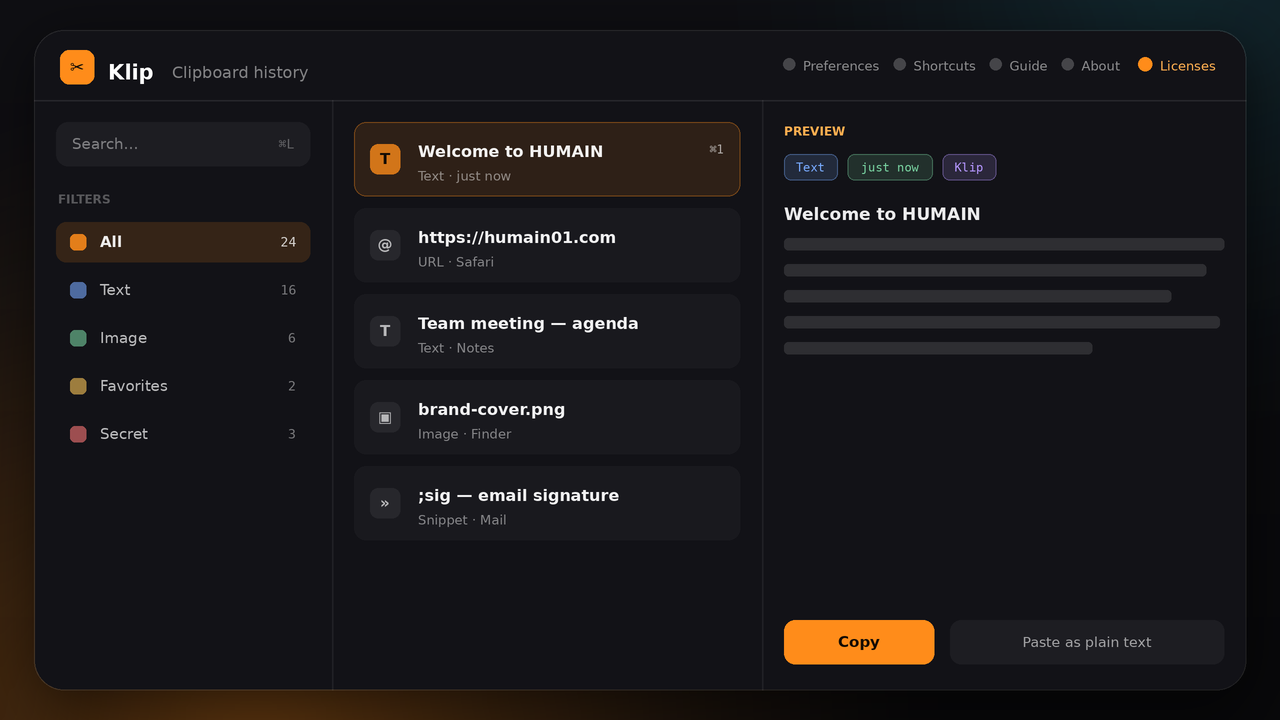
Task: Select the orange T icon on Welcome item
Action: (385, 159)
